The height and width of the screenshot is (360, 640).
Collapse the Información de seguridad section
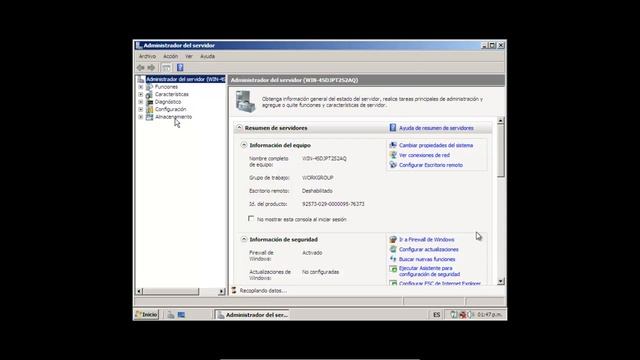pos(244,239)
